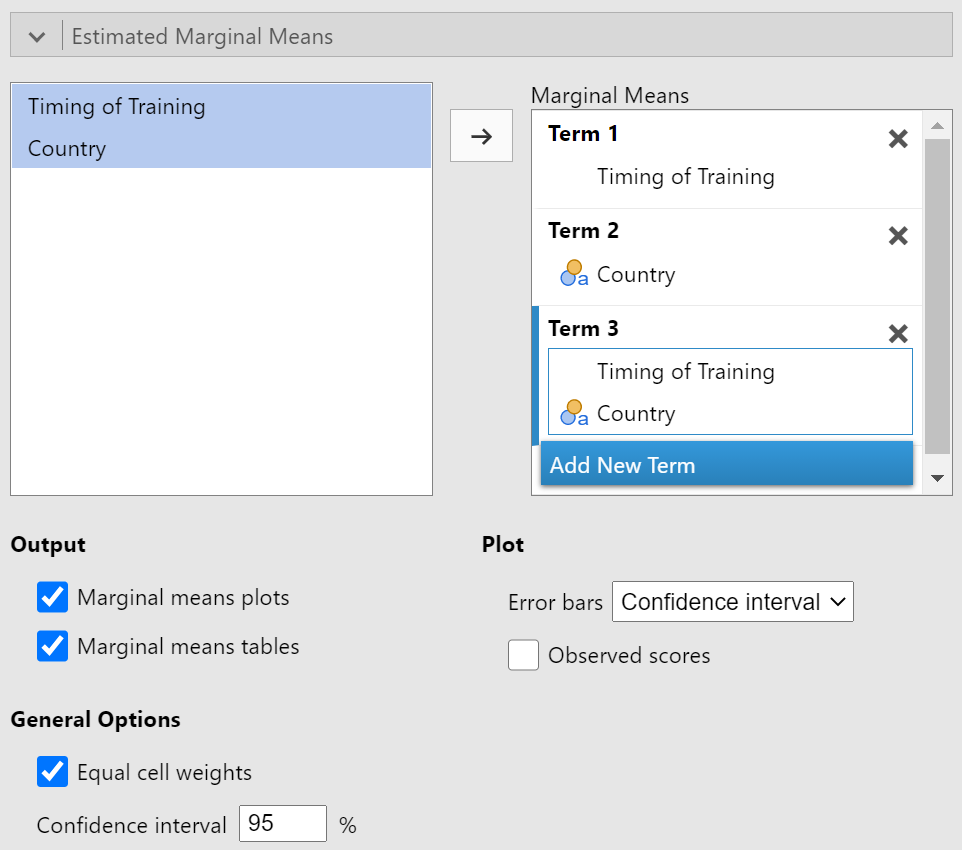Select Timing of Training under Term 1
The image size is (962, 850).
click(685, 177)
